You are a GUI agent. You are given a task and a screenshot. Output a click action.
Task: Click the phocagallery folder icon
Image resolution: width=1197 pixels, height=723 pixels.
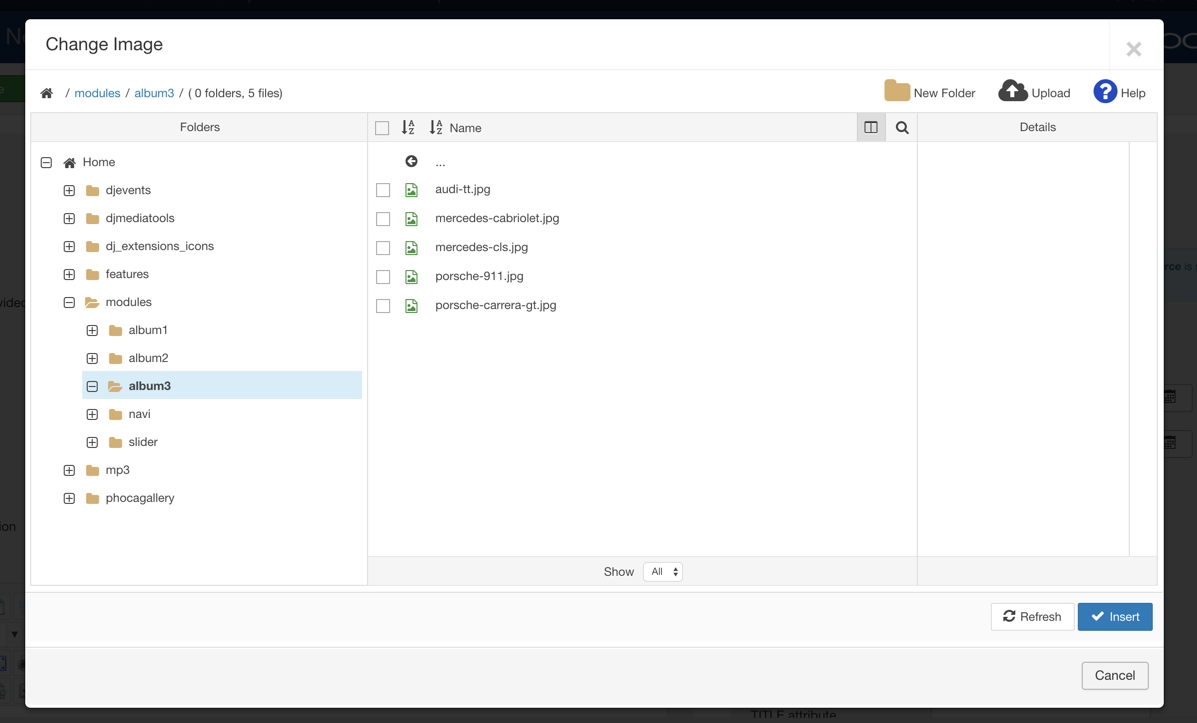92,499
